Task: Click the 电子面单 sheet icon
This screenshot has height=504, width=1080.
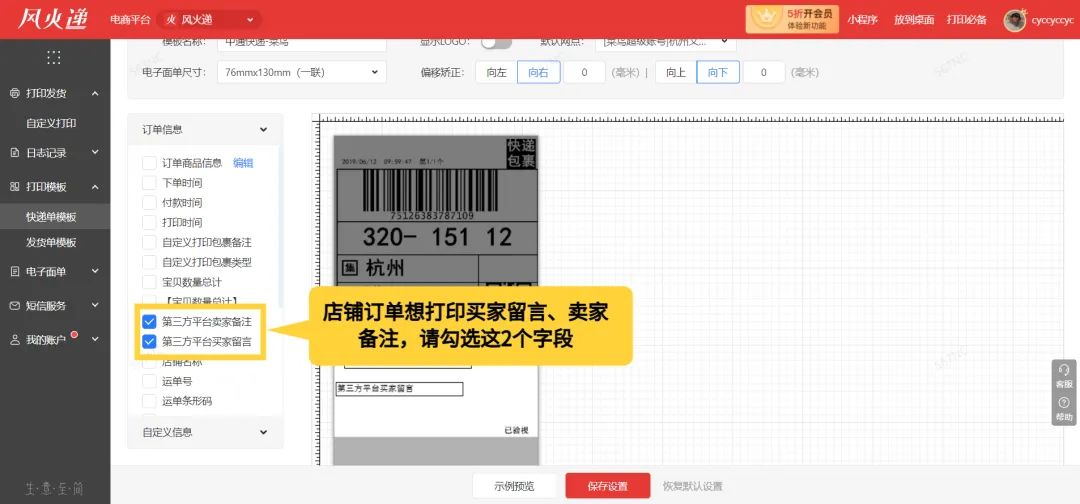Action: click(x=14, y=271)
